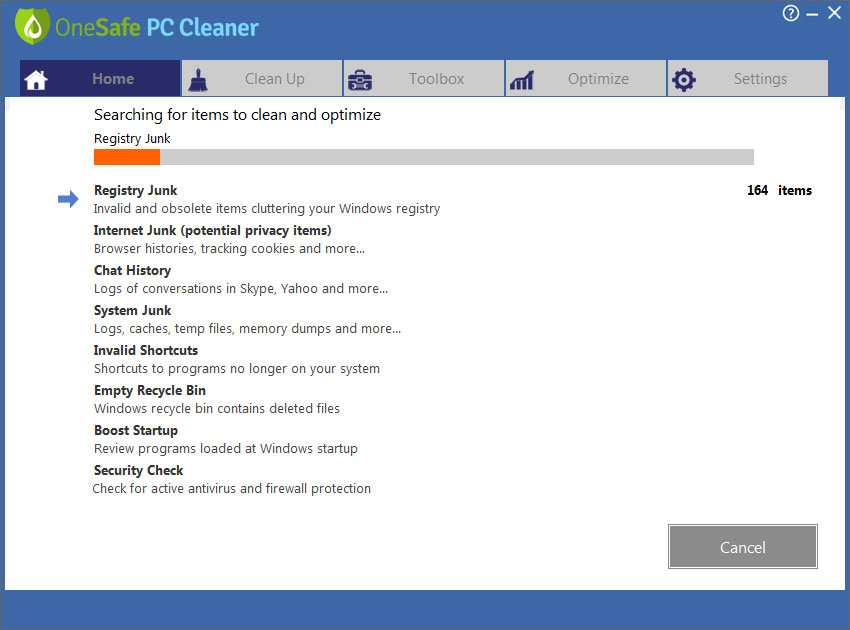Click the Settings gear icon
850x630 pixels.
684,80
